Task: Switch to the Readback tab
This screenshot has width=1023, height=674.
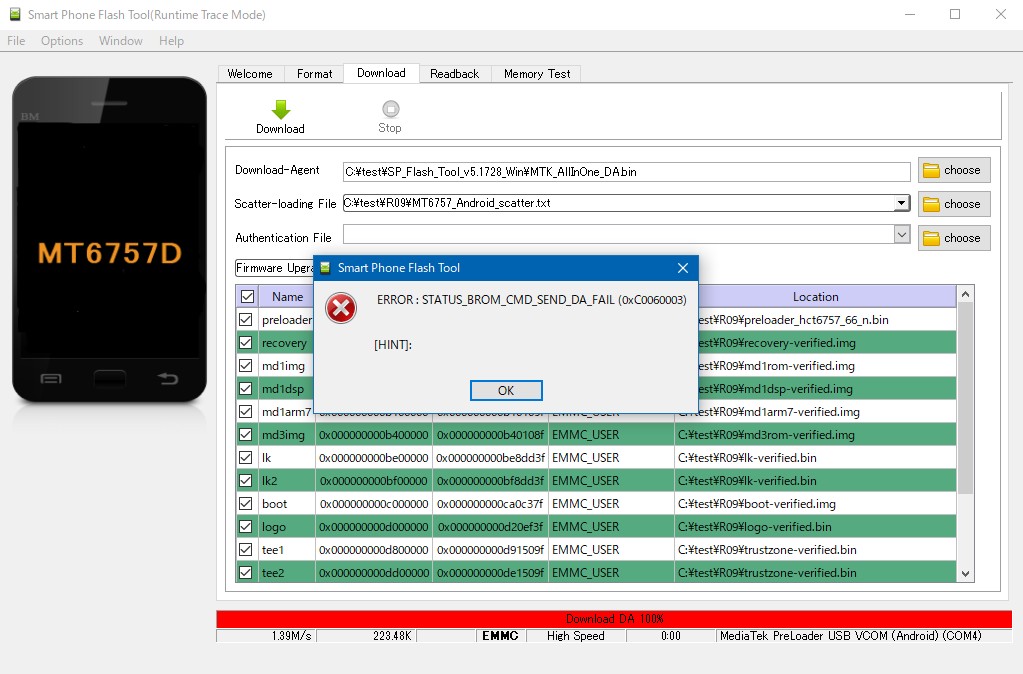Action: coord(455,74)
